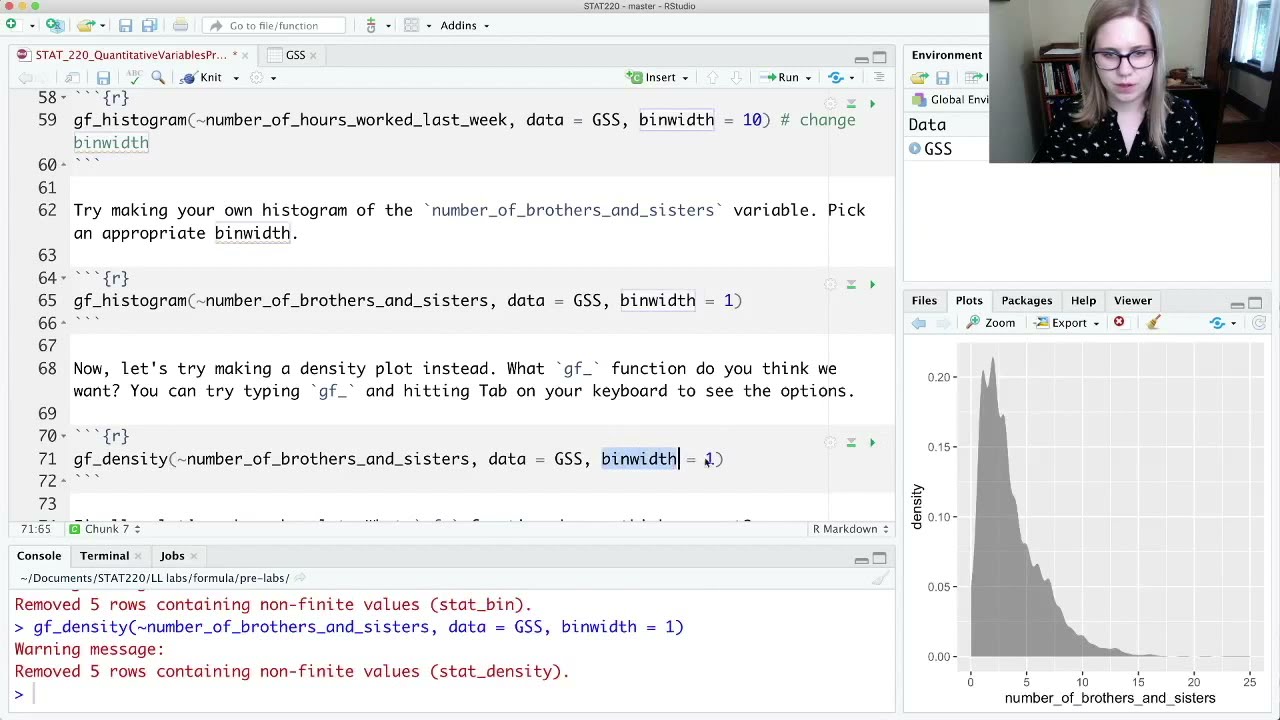Remove the current plot with red X
The width and height of the screenshot is (1280, 720).
1119,323
